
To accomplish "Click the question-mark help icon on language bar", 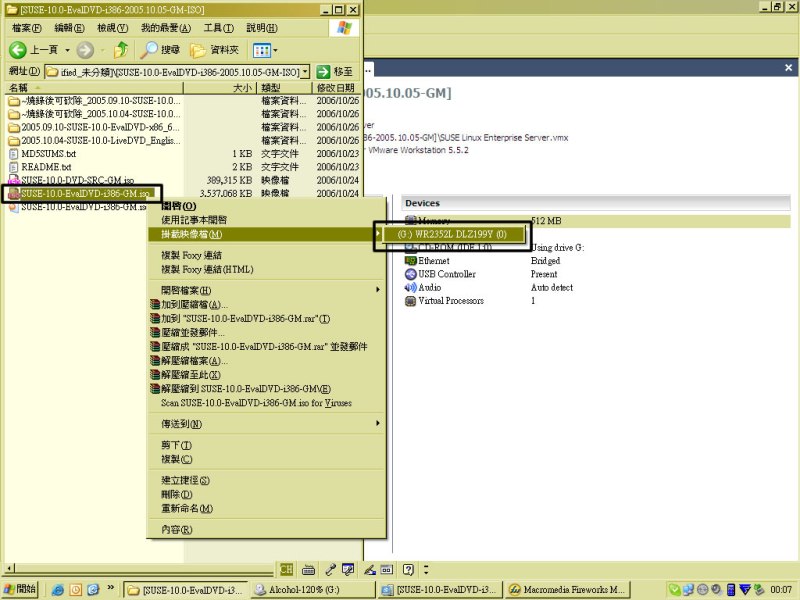I will pos(408,569).
